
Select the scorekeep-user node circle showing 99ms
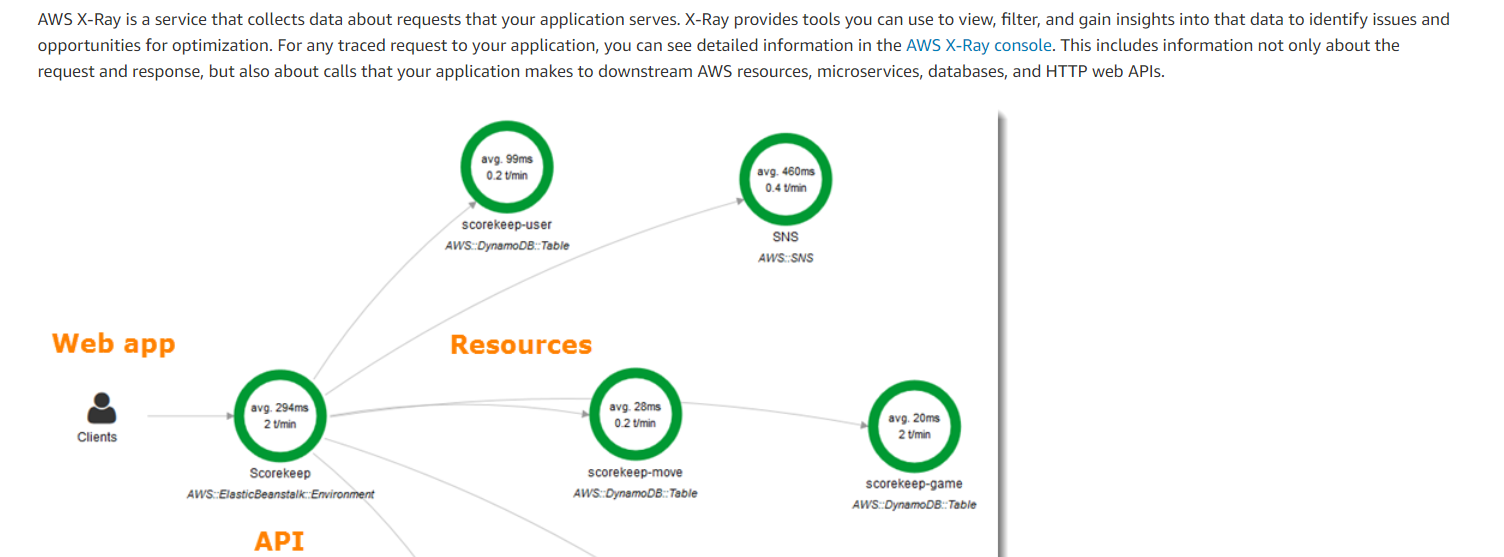coord(506,167)
